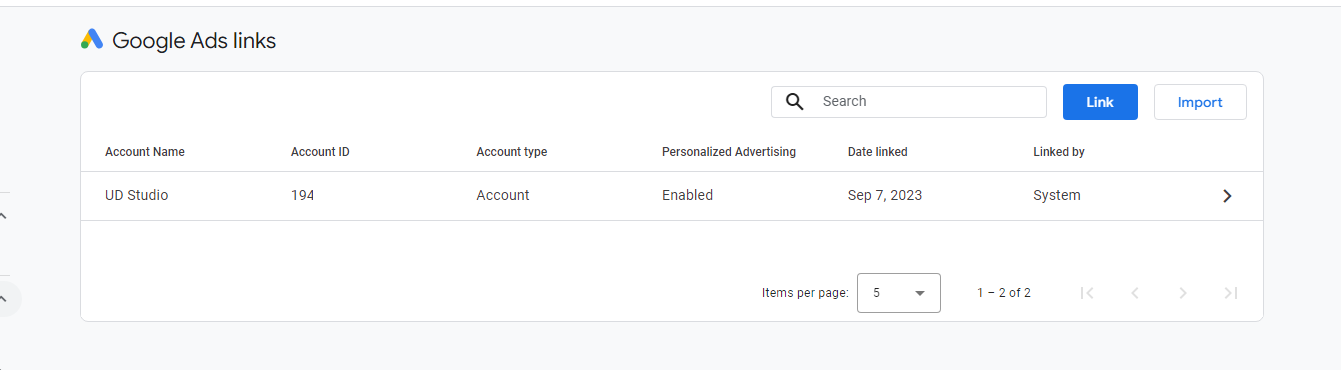Select the UD Studio account name cell
1341x370 pixels.
point(137,196)
